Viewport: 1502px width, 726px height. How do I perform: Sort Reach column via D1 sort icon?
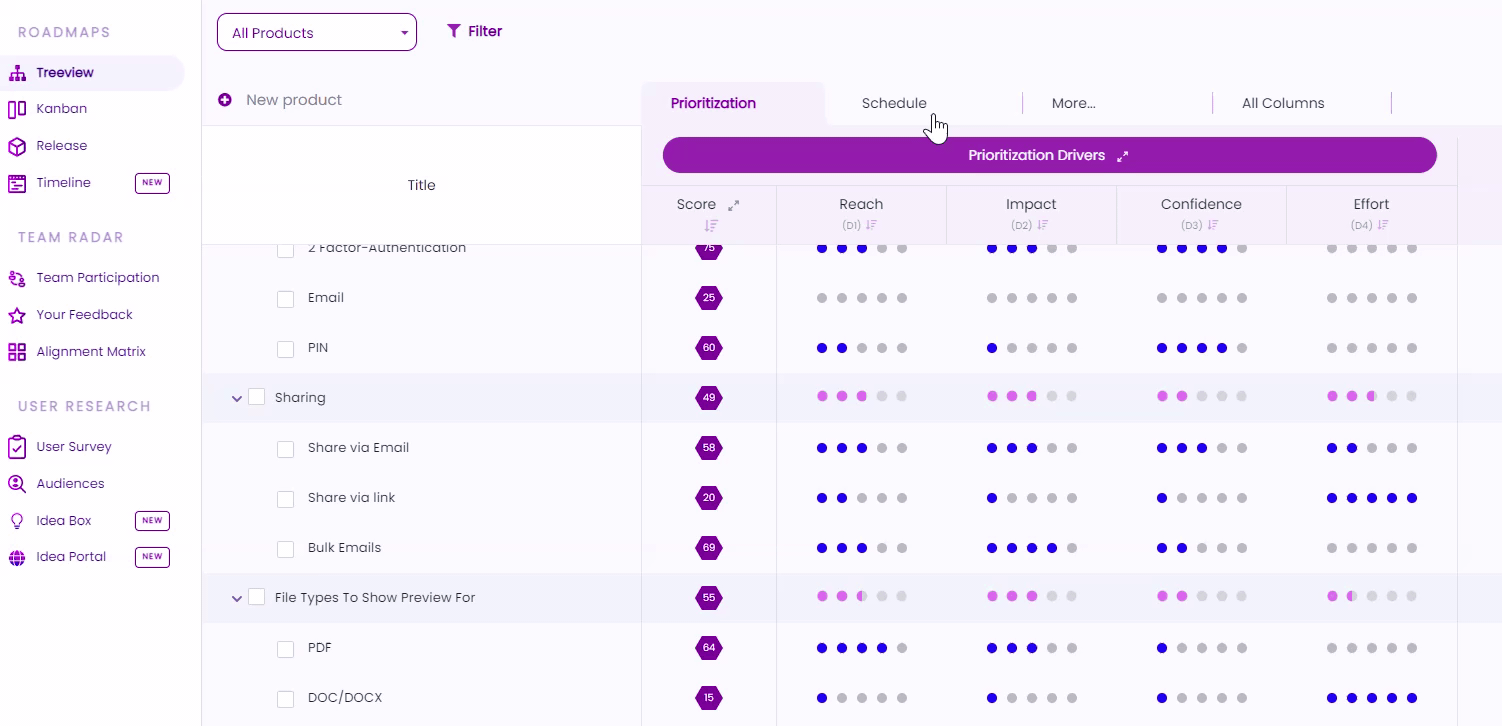point(871,225)
